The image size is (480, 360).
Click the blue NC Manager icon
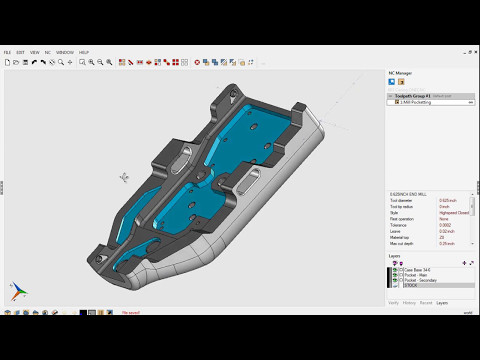392,82
